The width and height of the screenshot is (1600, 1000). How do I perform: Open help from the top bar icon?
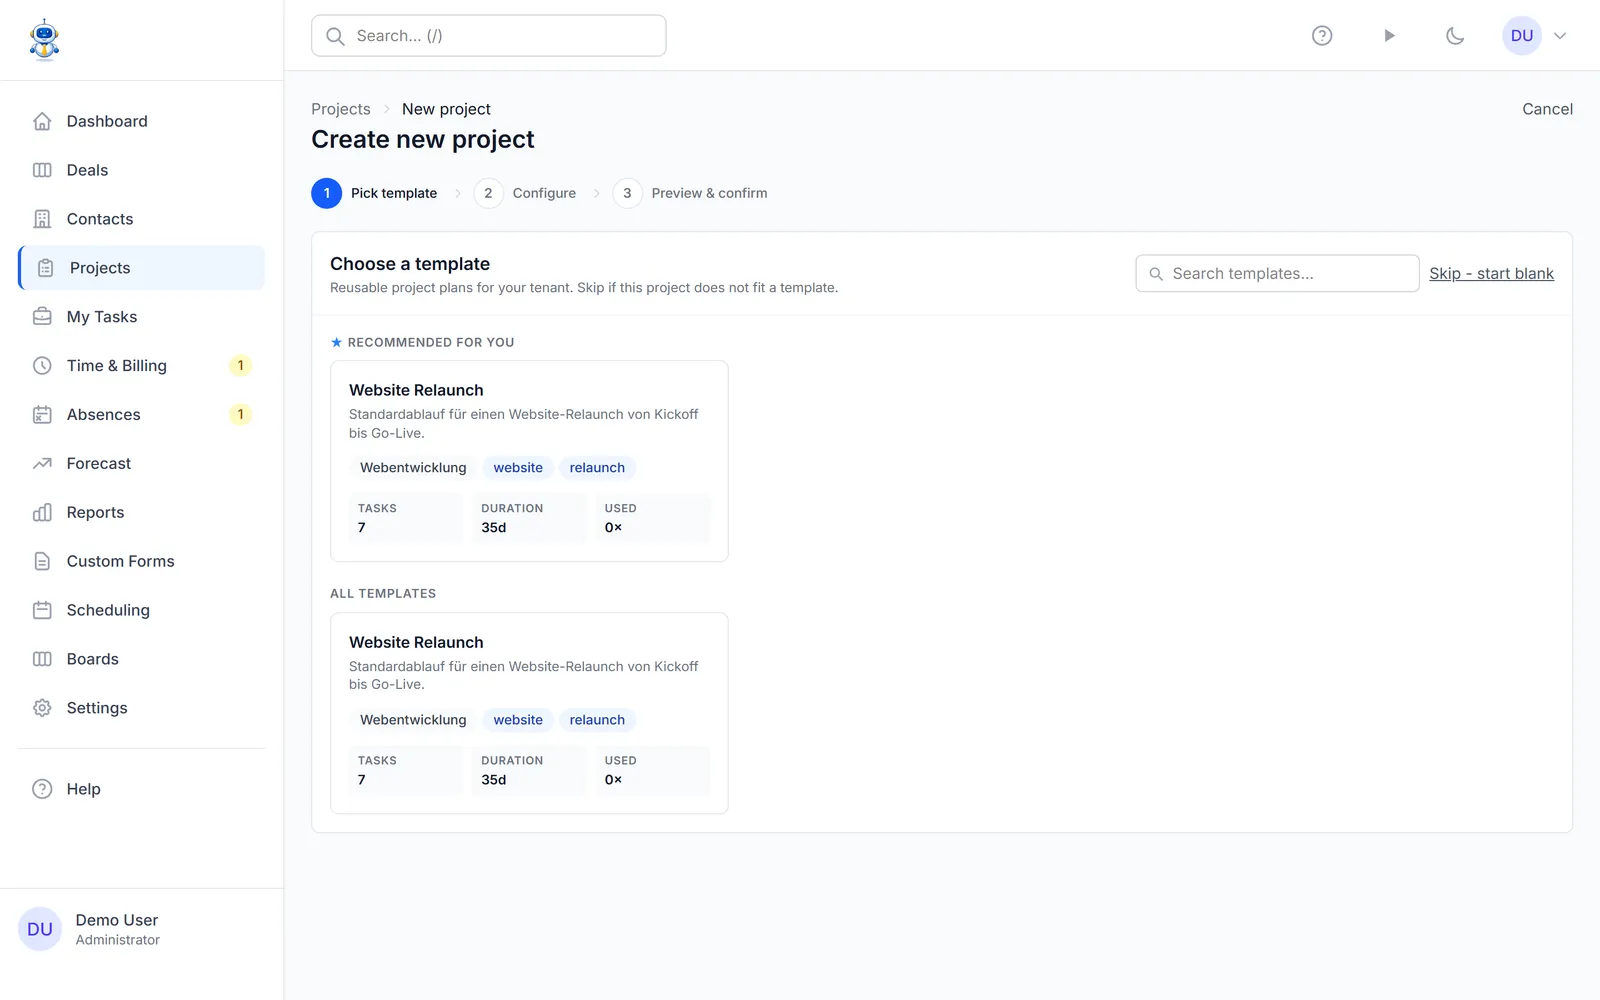1322,36
